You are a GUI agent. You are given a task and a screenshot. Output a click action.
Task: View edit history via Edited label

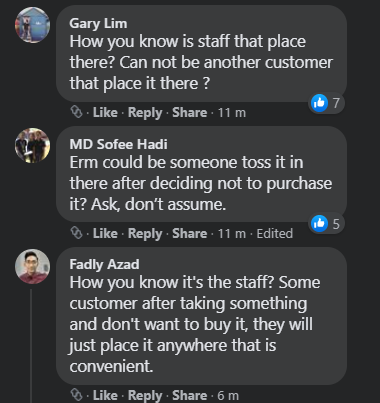(275, 233)
